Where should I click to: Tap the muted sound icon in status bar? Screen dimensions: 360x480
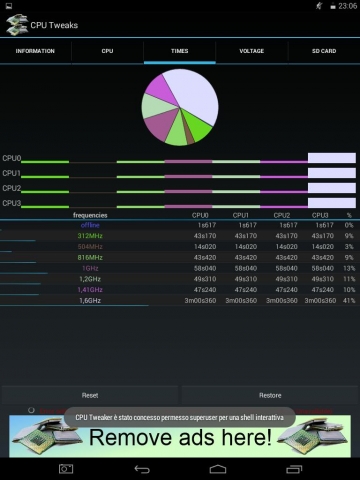[x=319, y=6]
